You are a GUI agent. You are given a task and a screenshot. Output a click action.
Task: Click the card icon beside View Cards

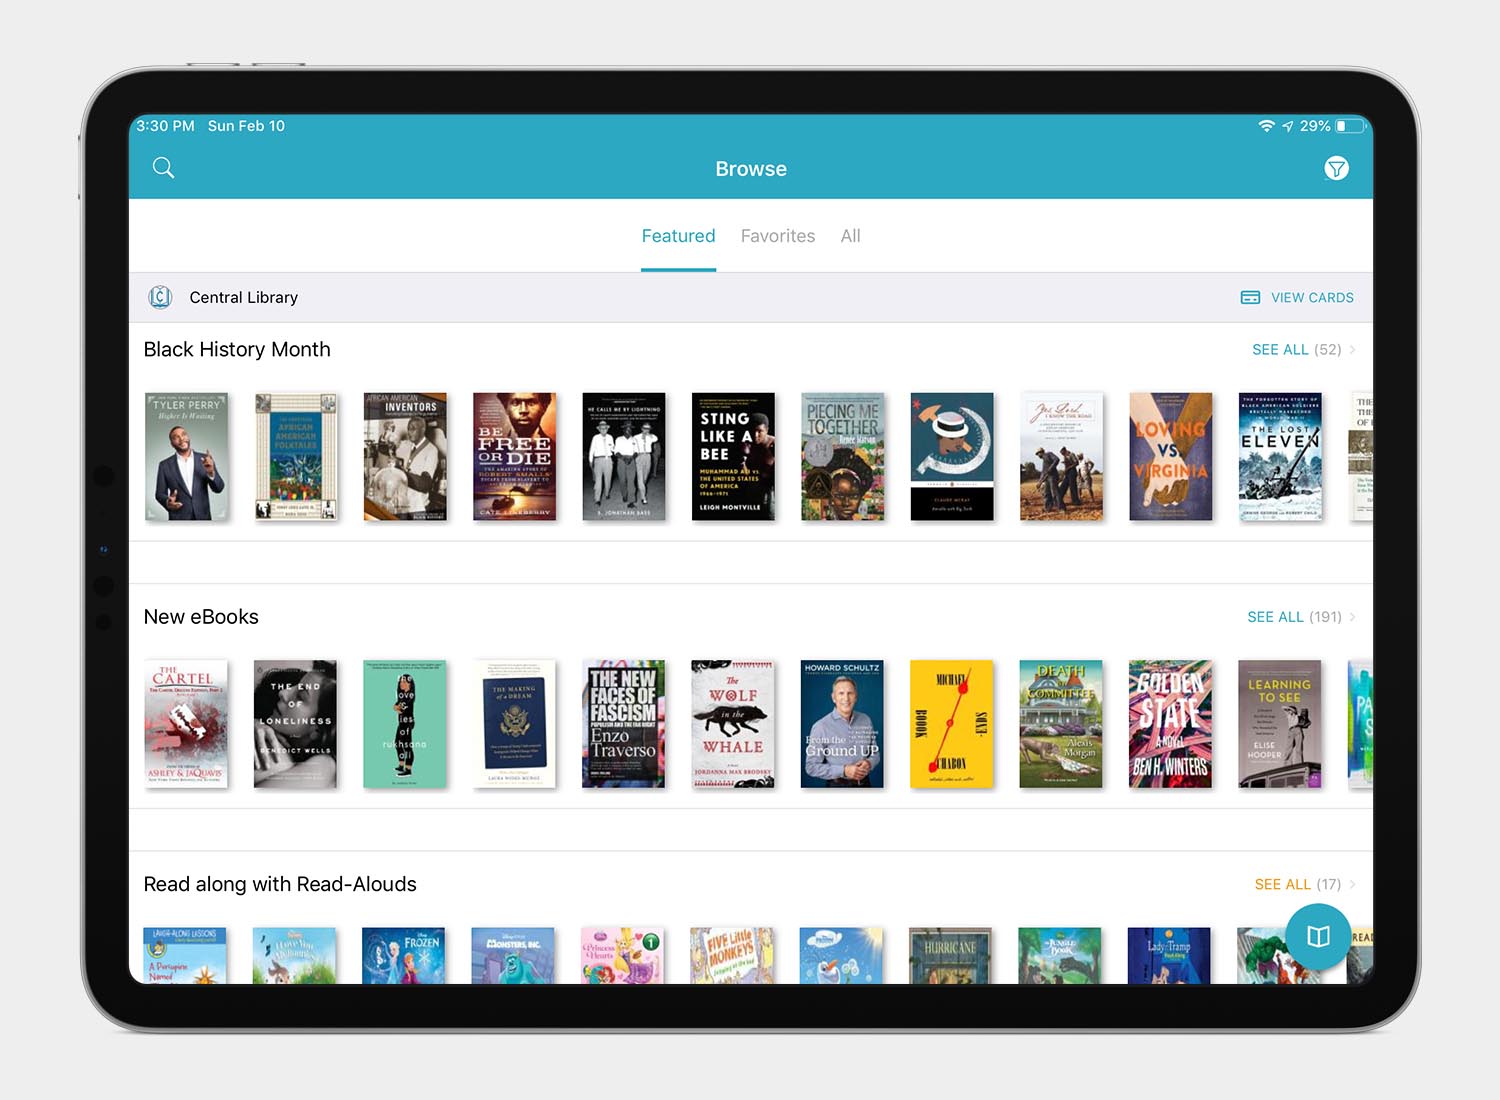coord(1250,297)
